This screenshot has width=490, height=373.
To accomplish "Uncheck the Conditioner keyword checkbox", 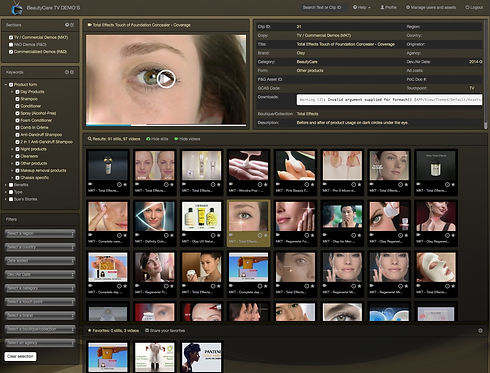I will pyautogui.click(x=17, y=106).
